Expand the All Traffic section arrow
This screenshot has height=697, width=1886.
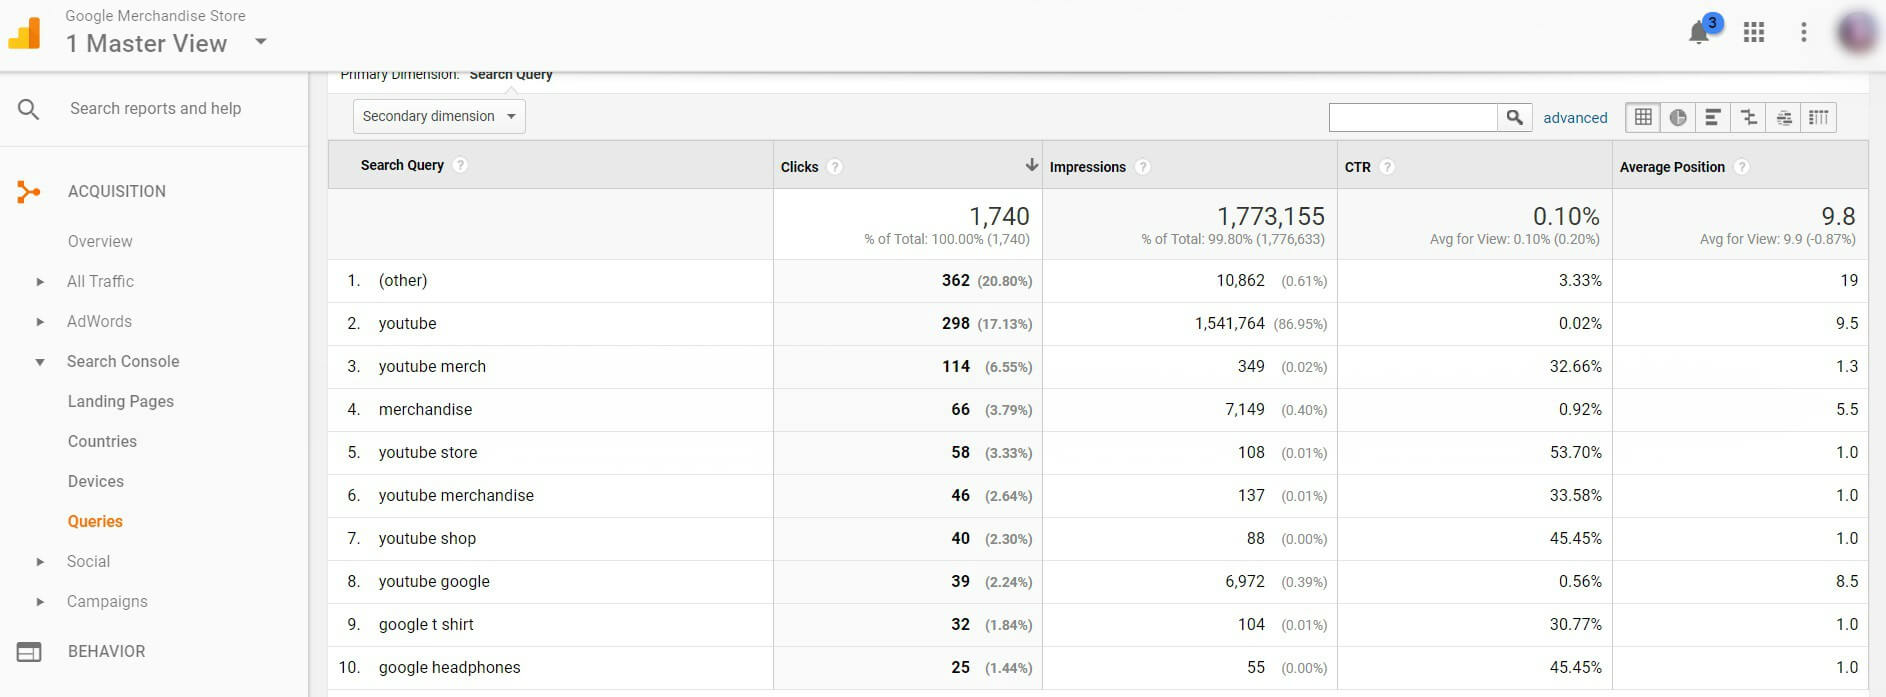tap(40, 282)
